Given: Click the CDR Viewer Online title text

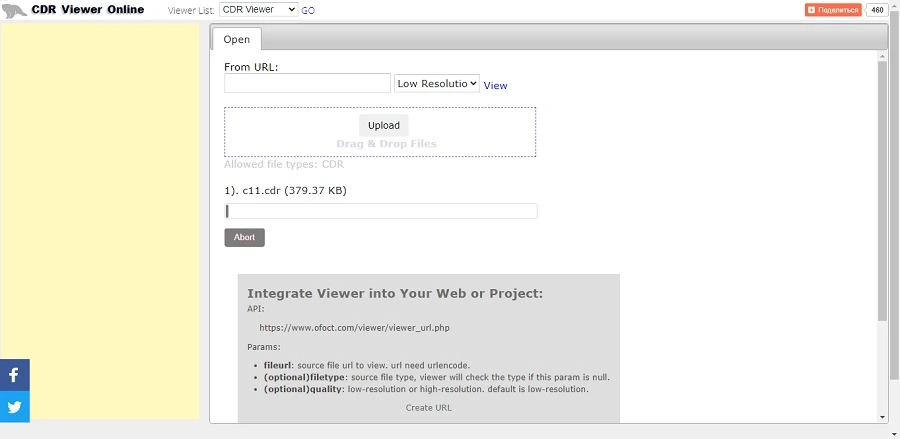Looking at the screenshot, I should tap(88, 10).
